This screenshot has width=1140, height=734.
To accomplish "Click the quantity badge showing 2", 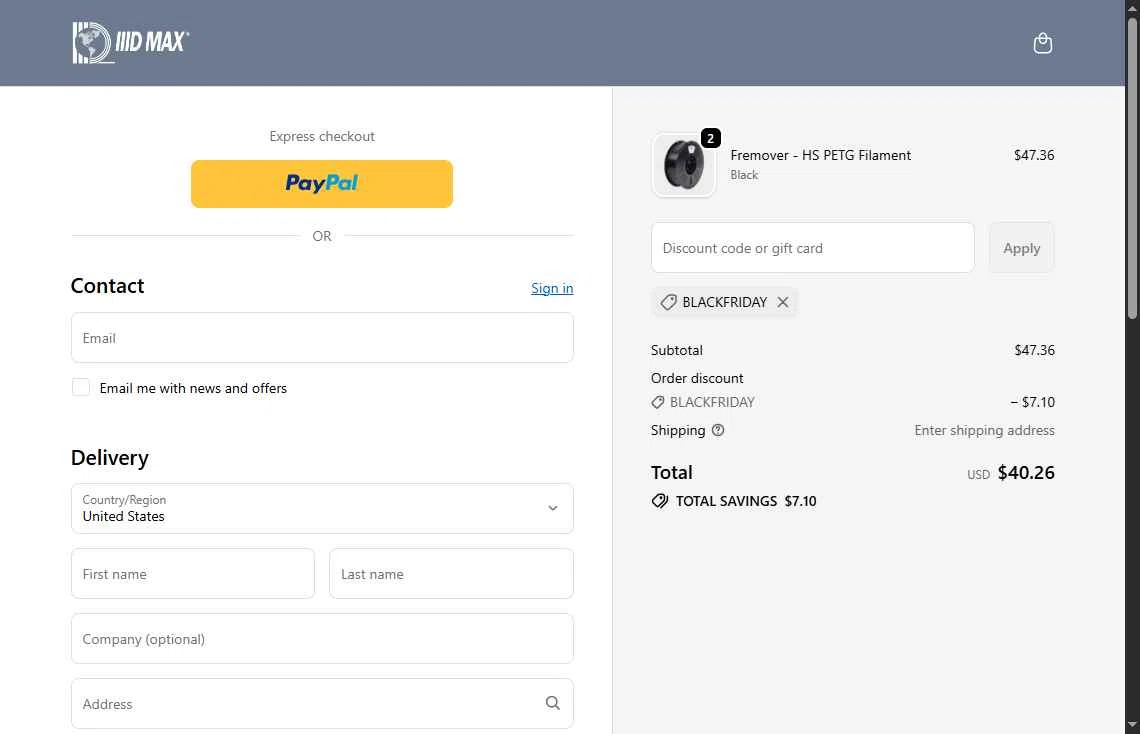I will (710, 138).
